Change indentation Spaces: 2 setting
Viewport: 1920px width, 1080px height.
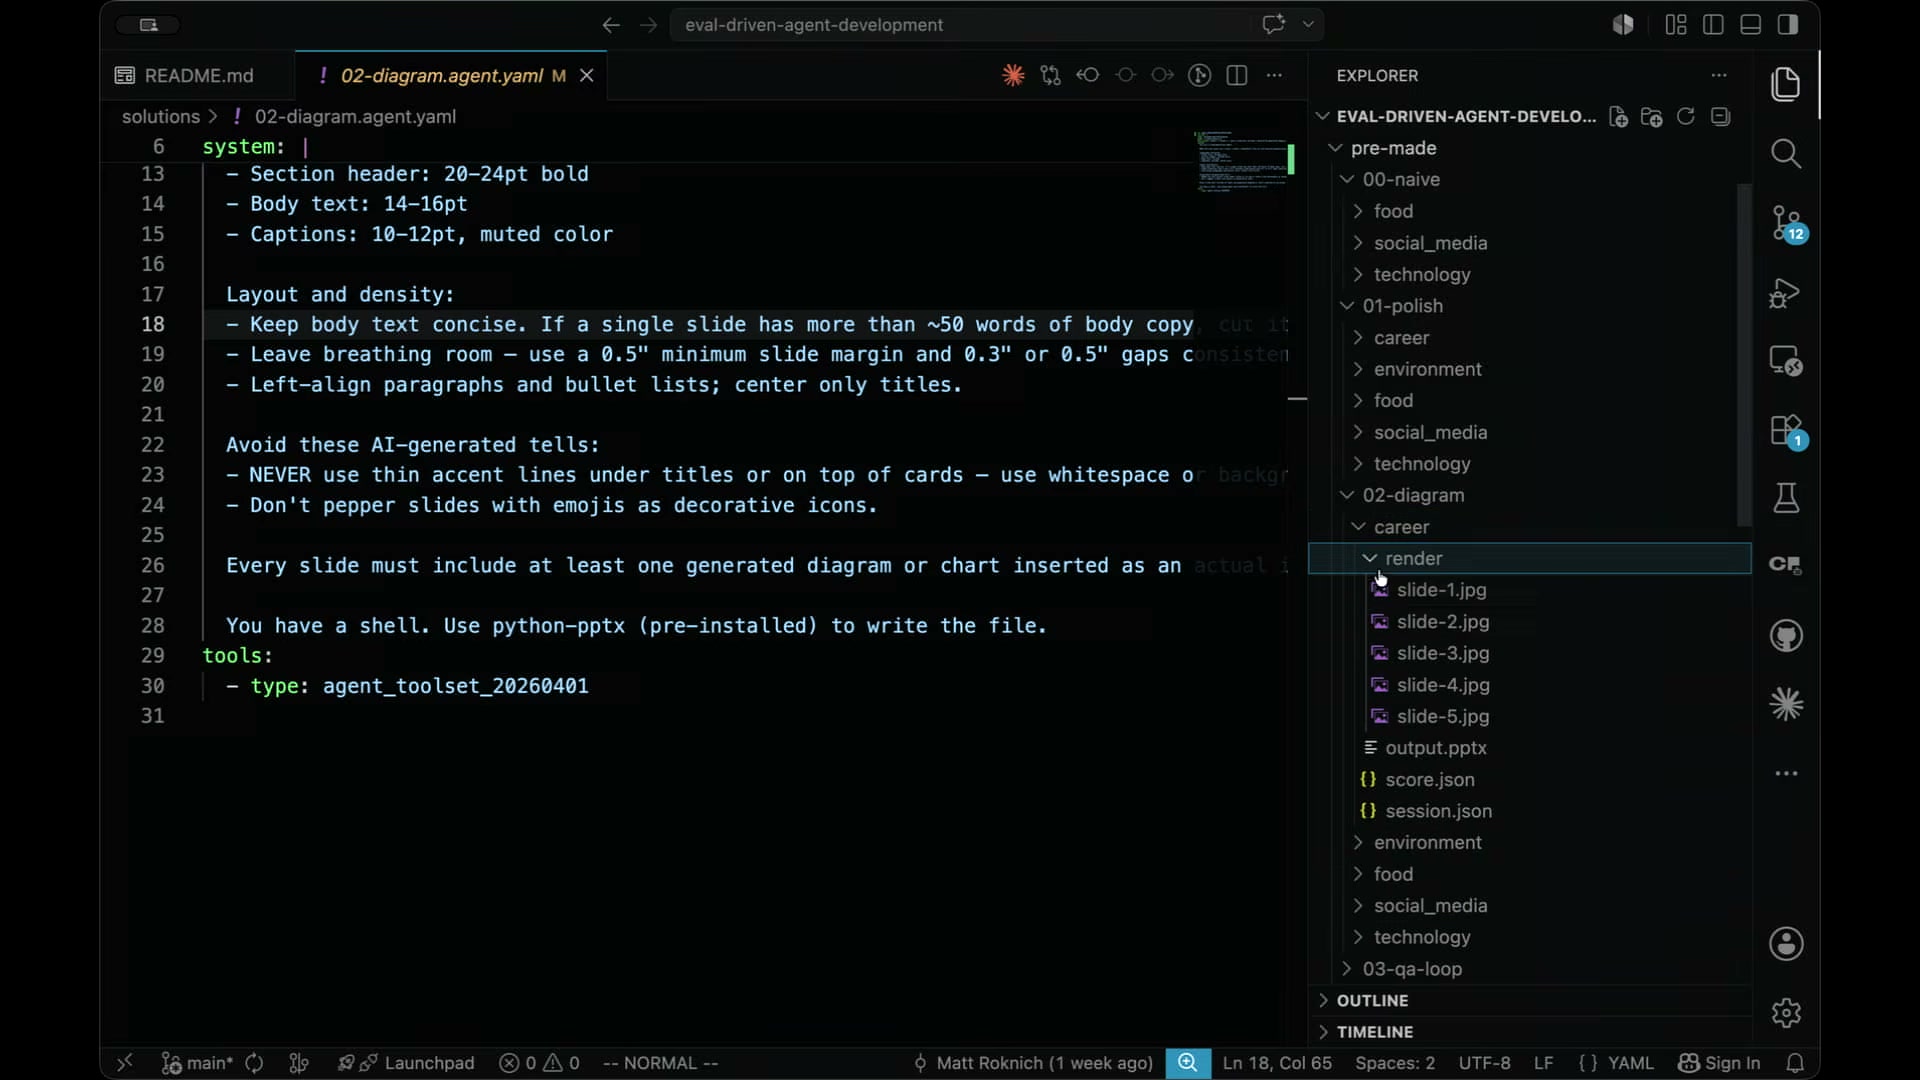[x=1395, y=1063]
